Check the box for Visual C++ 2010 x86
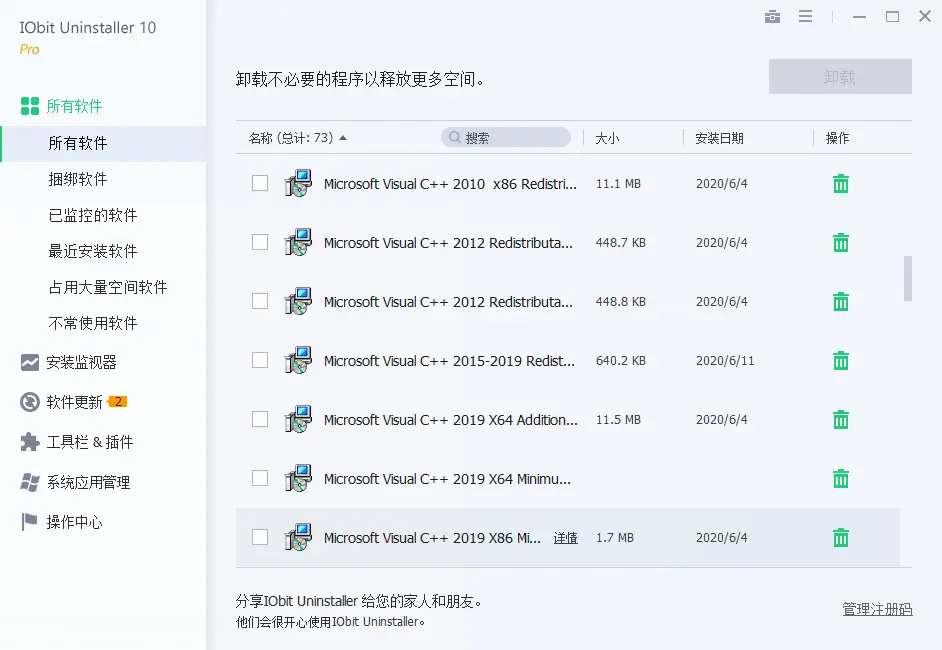 point(260,184)
